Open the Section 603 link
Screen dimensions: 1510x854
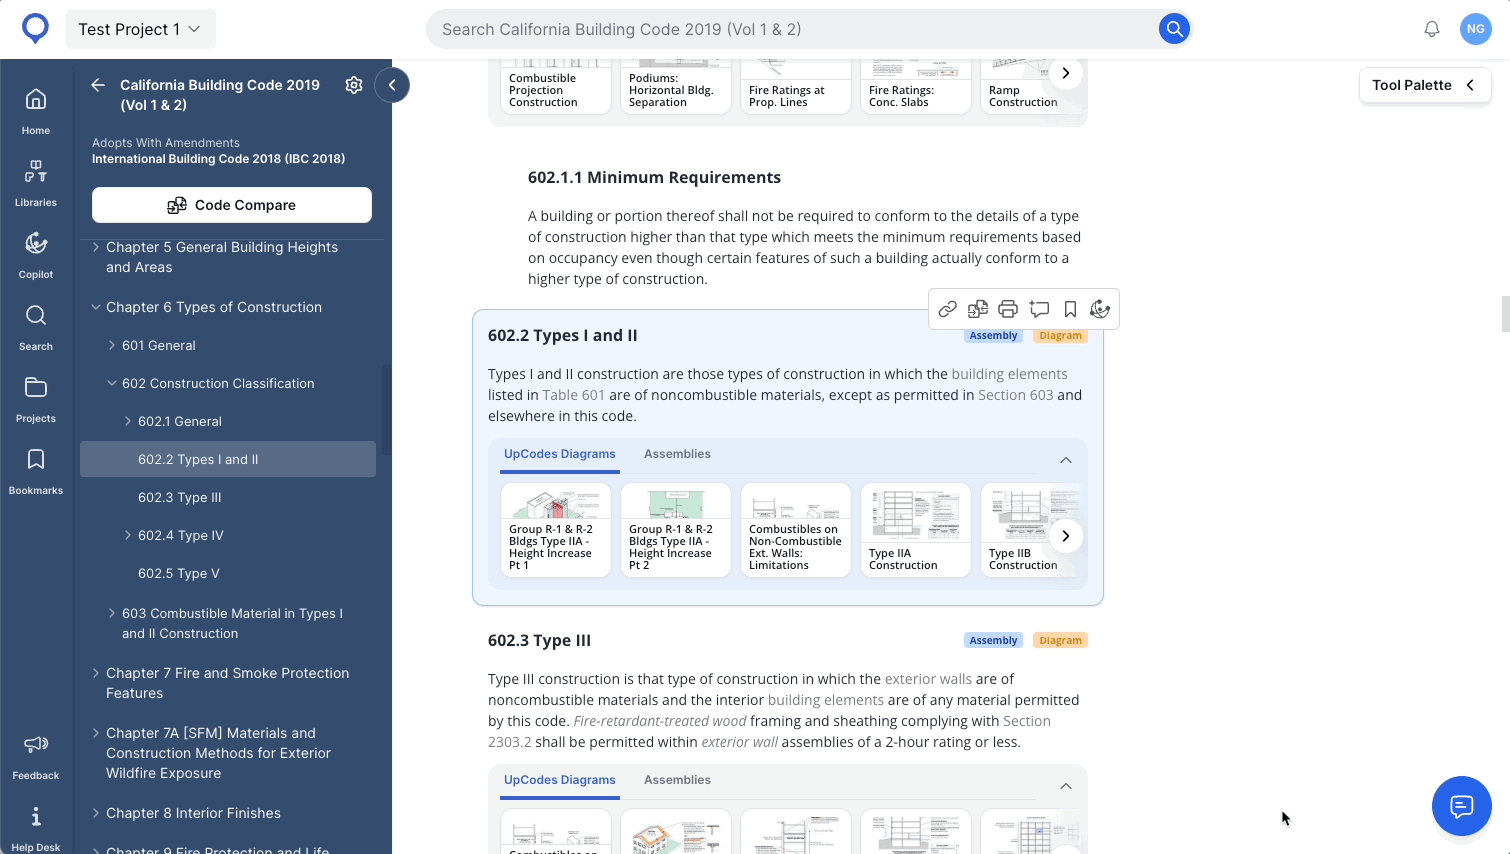(x=1015, y=395)
